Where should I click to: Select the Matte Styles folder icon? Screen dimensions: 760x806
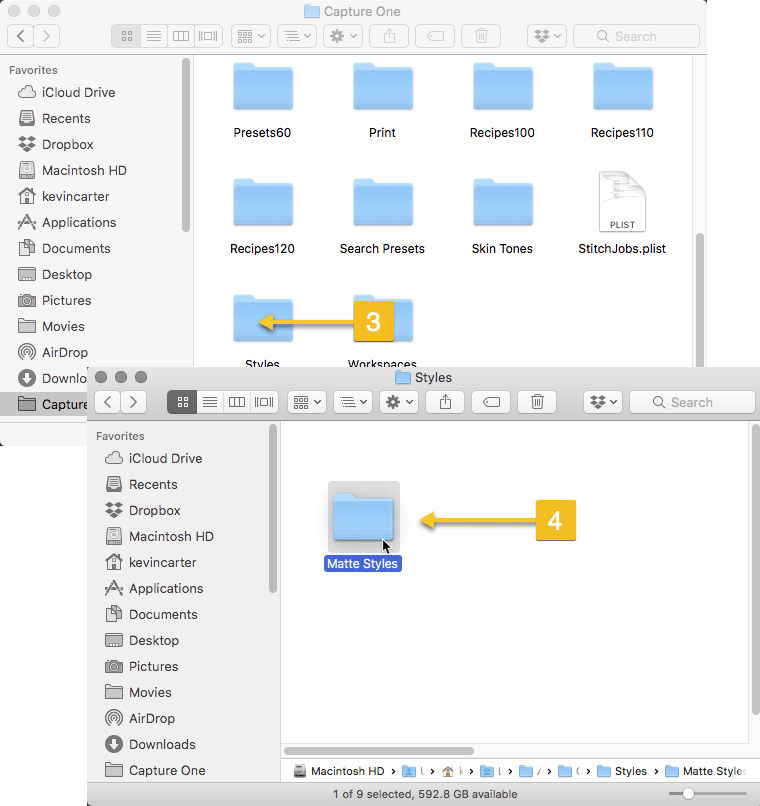tap(363, 517)
